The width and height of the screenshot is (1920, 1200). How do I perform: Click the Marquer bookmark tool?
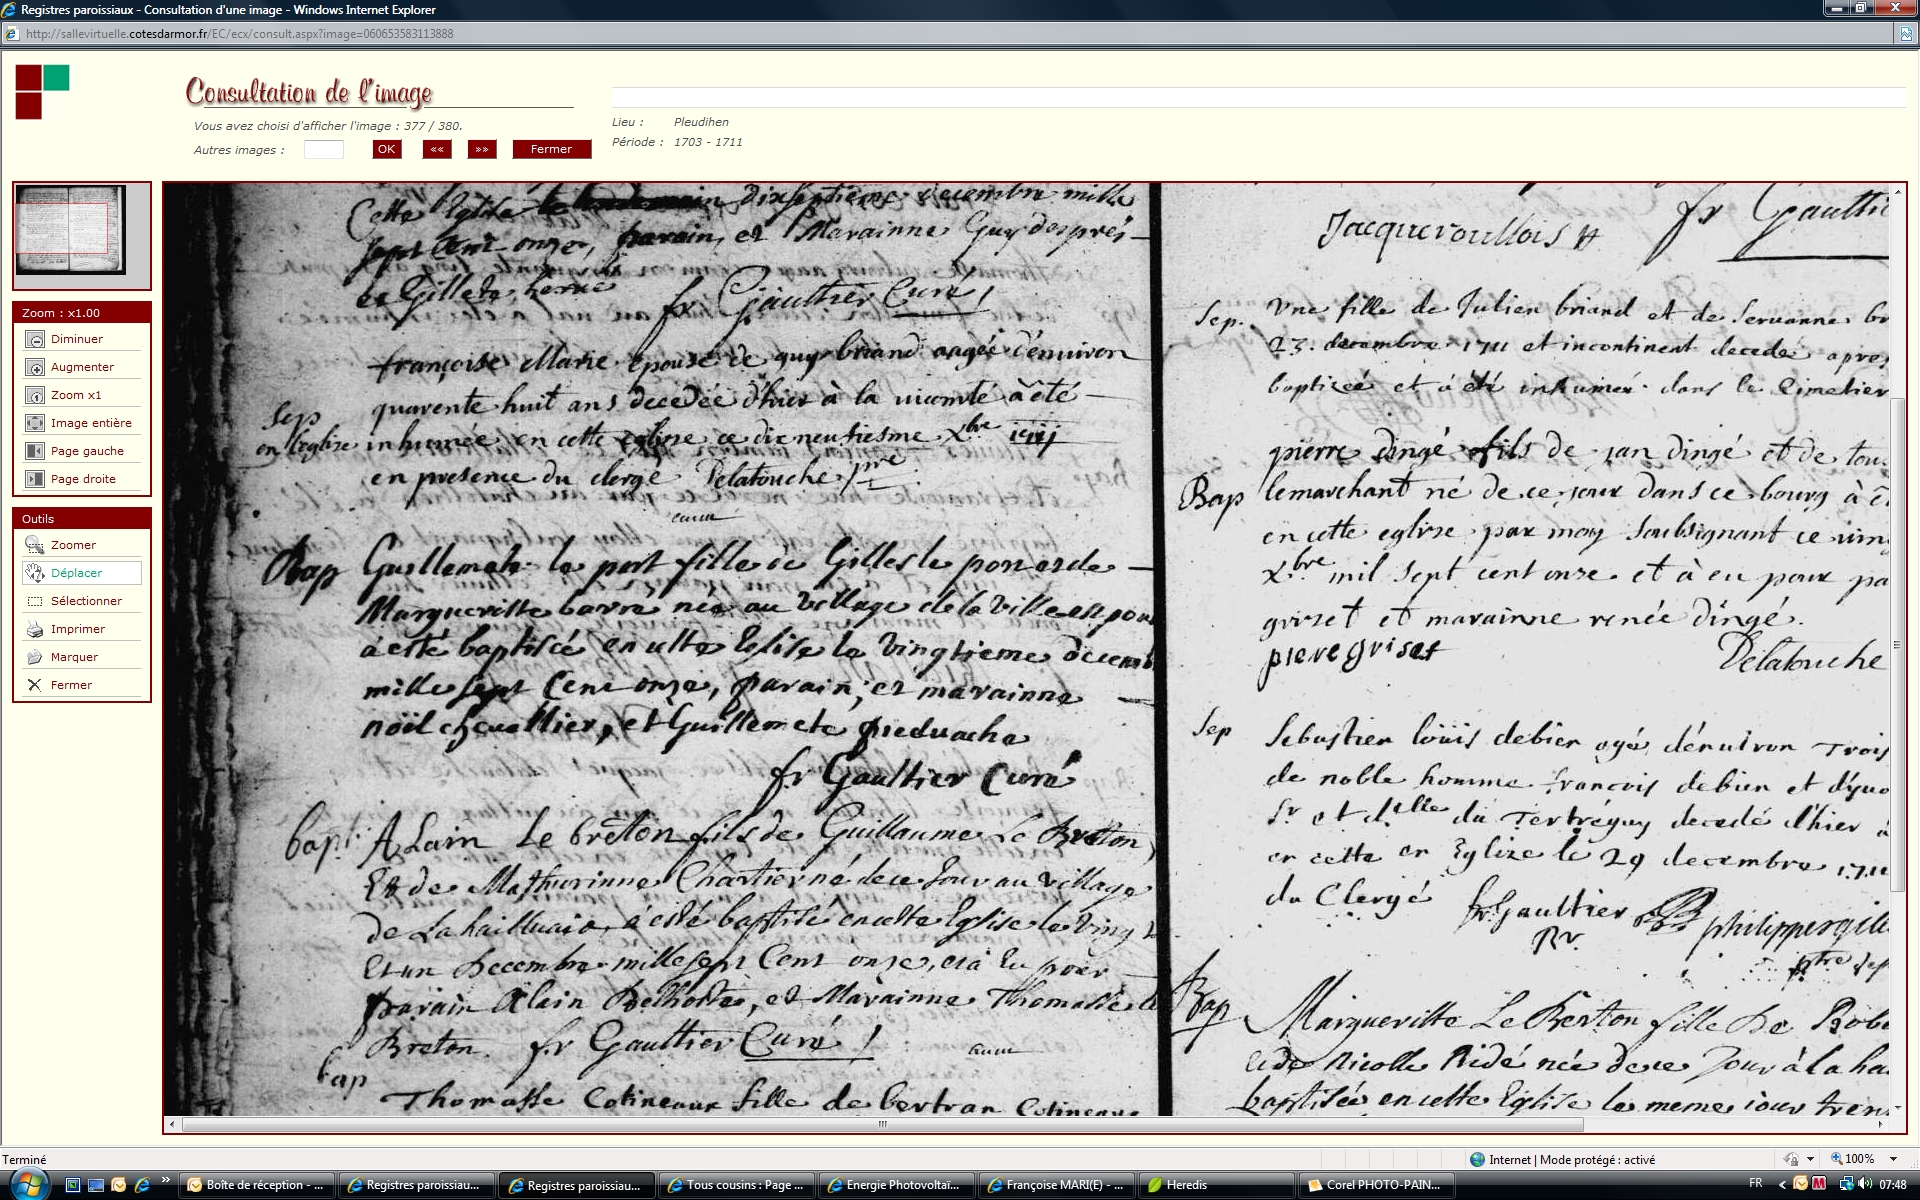pyautogui.click(x=35, y=657)
